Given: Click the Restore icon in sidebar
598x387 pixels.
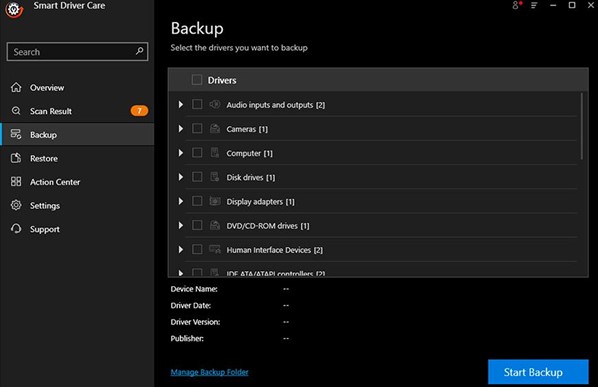Looking at the screenshot, I should click(x=16, y=158).
